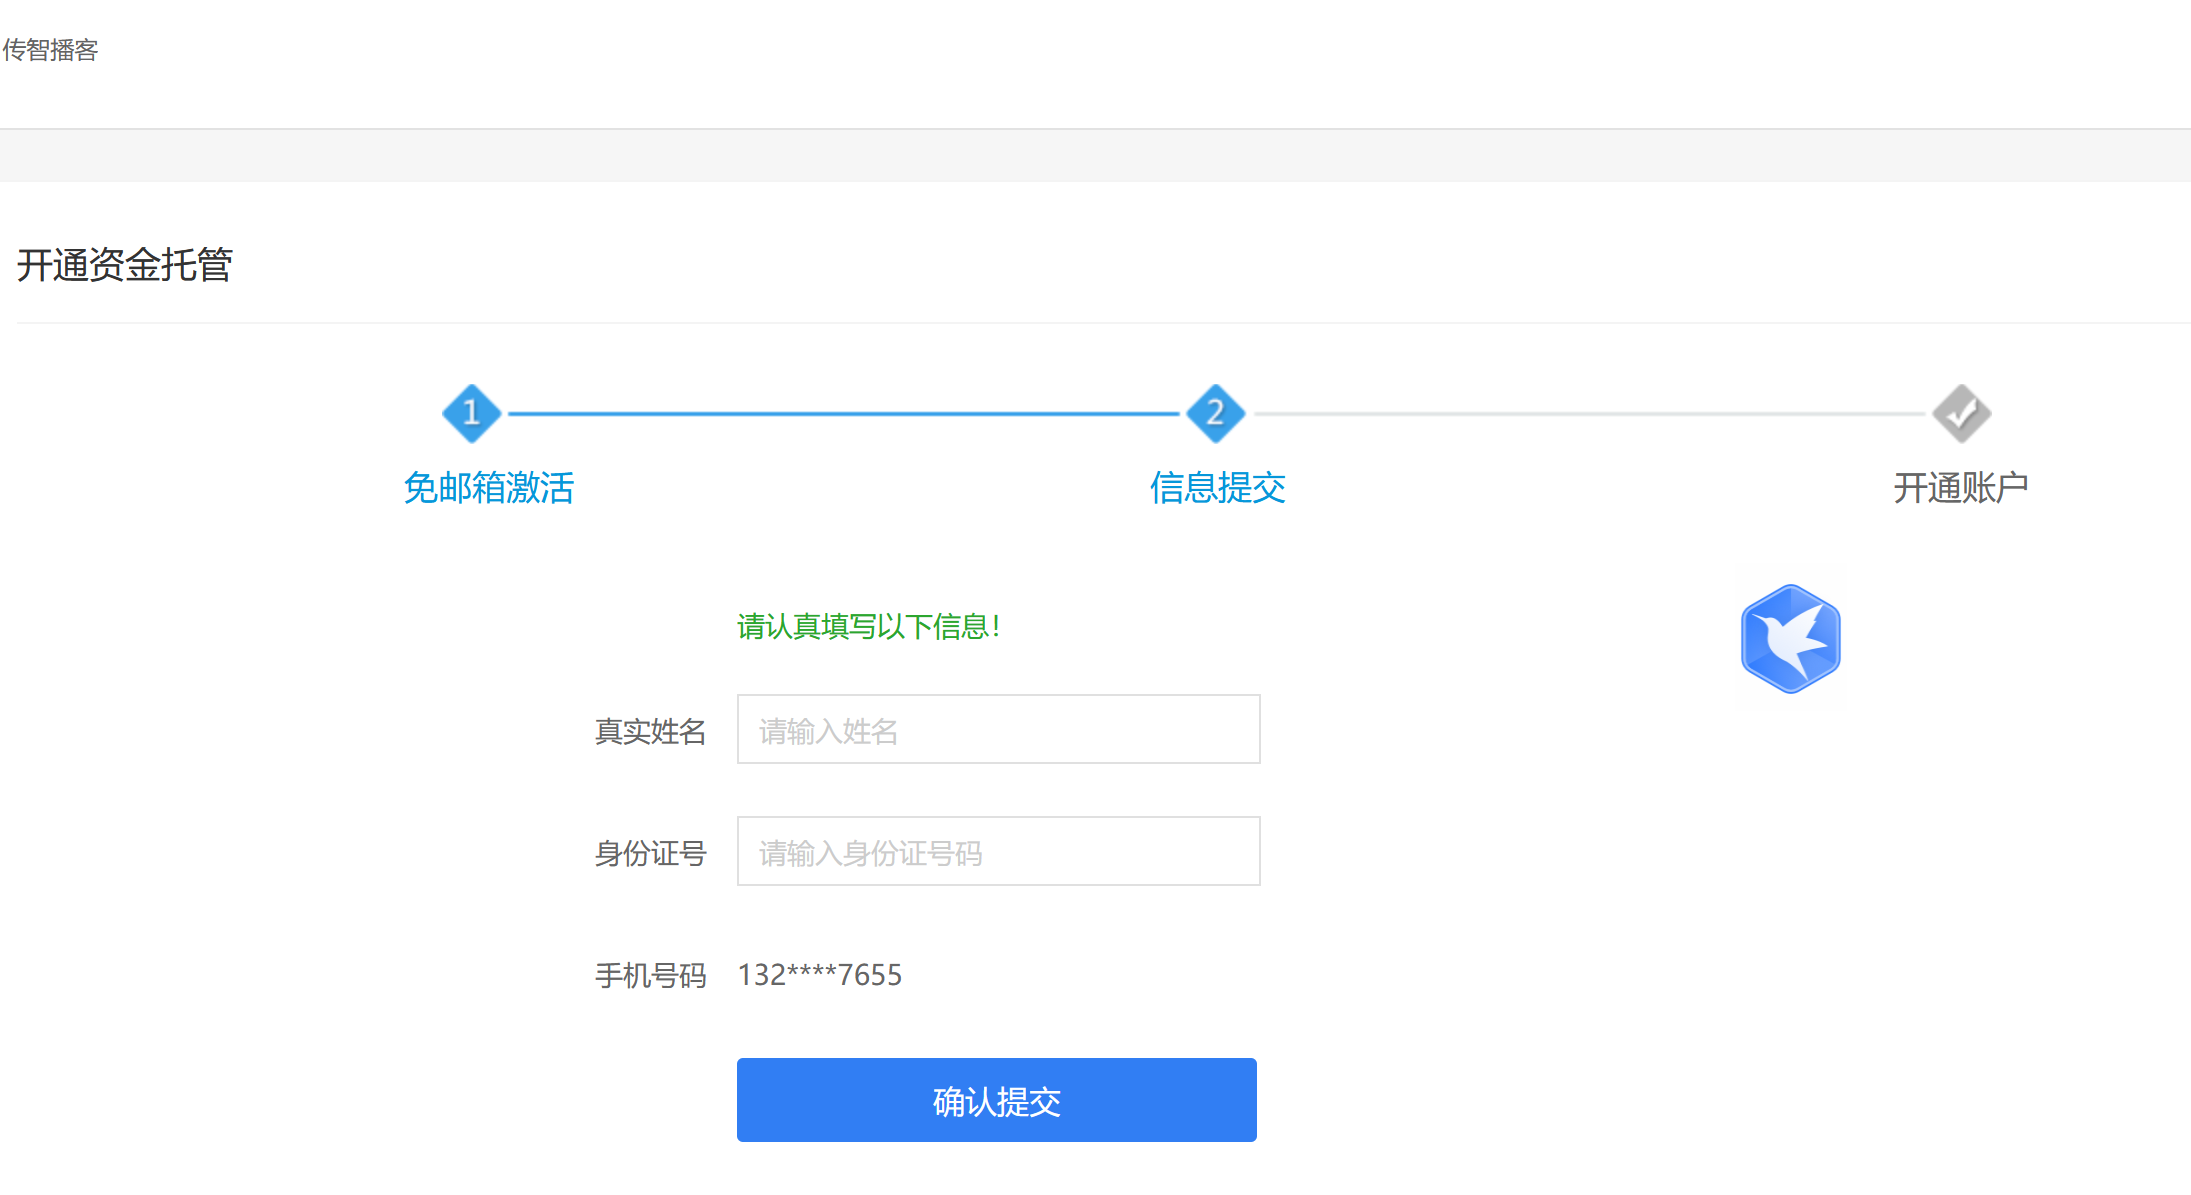The width and height of the screenshot is (2191, 1195).
Task: Click the masked phone number 132****7655
Action: coord(820,975)
